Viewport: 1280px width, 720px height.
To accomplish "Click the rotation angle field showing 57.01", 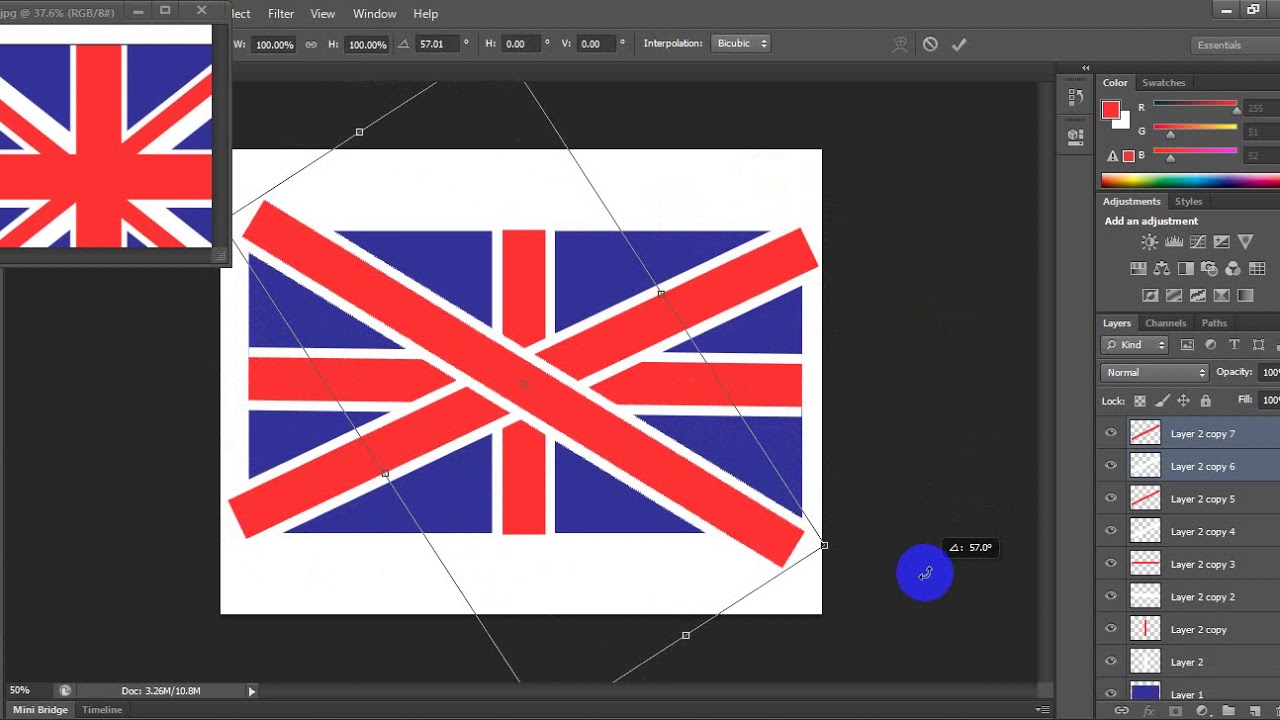I will point(437,44).
